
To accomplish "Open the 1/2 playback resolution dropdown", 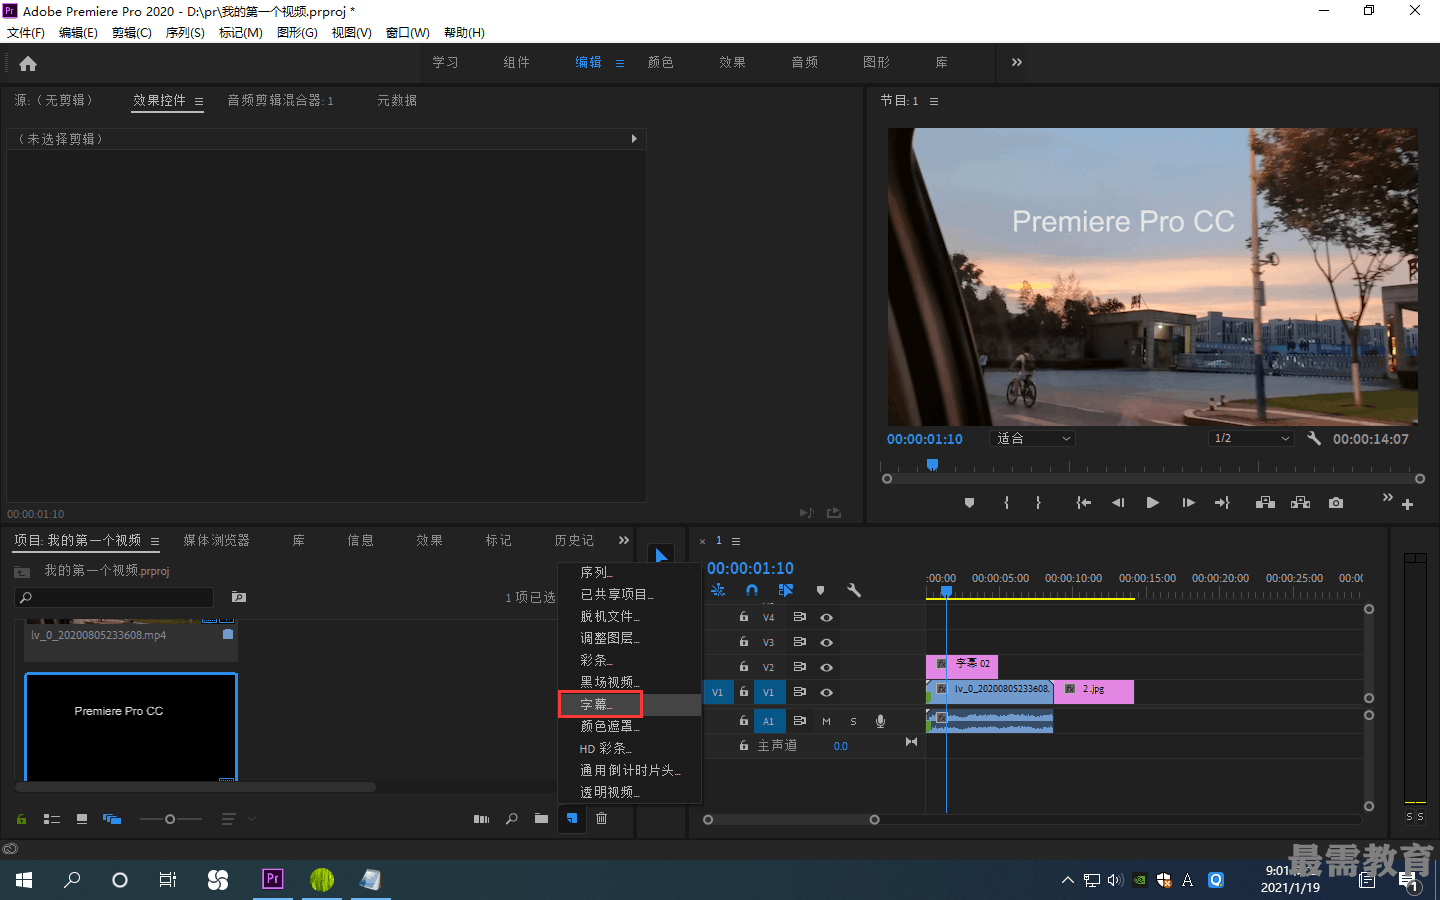I will [1252, 438].
